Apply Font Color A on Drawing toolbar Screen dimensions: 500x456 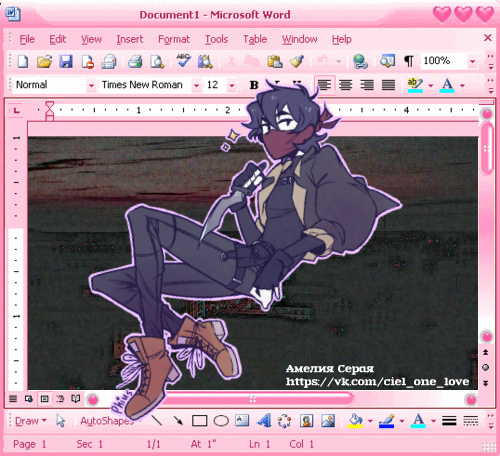pyautogui.click(x=418, y=421)
